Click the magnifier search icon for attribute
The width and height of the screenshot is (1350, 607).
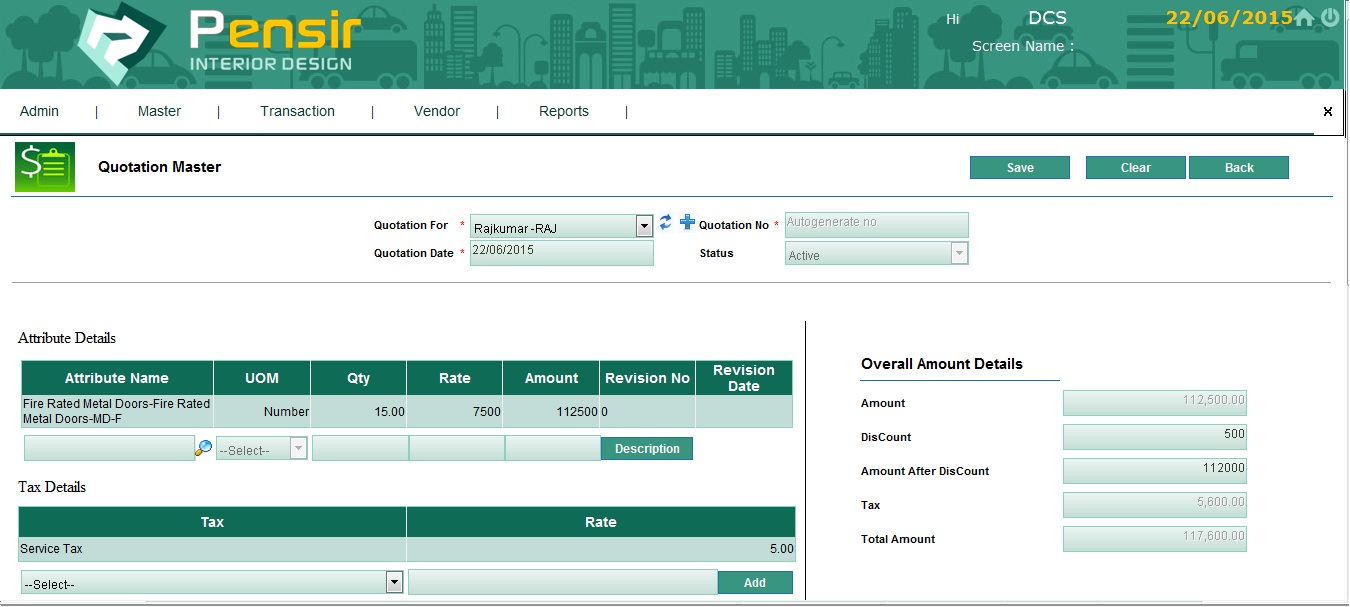[203, 449]
